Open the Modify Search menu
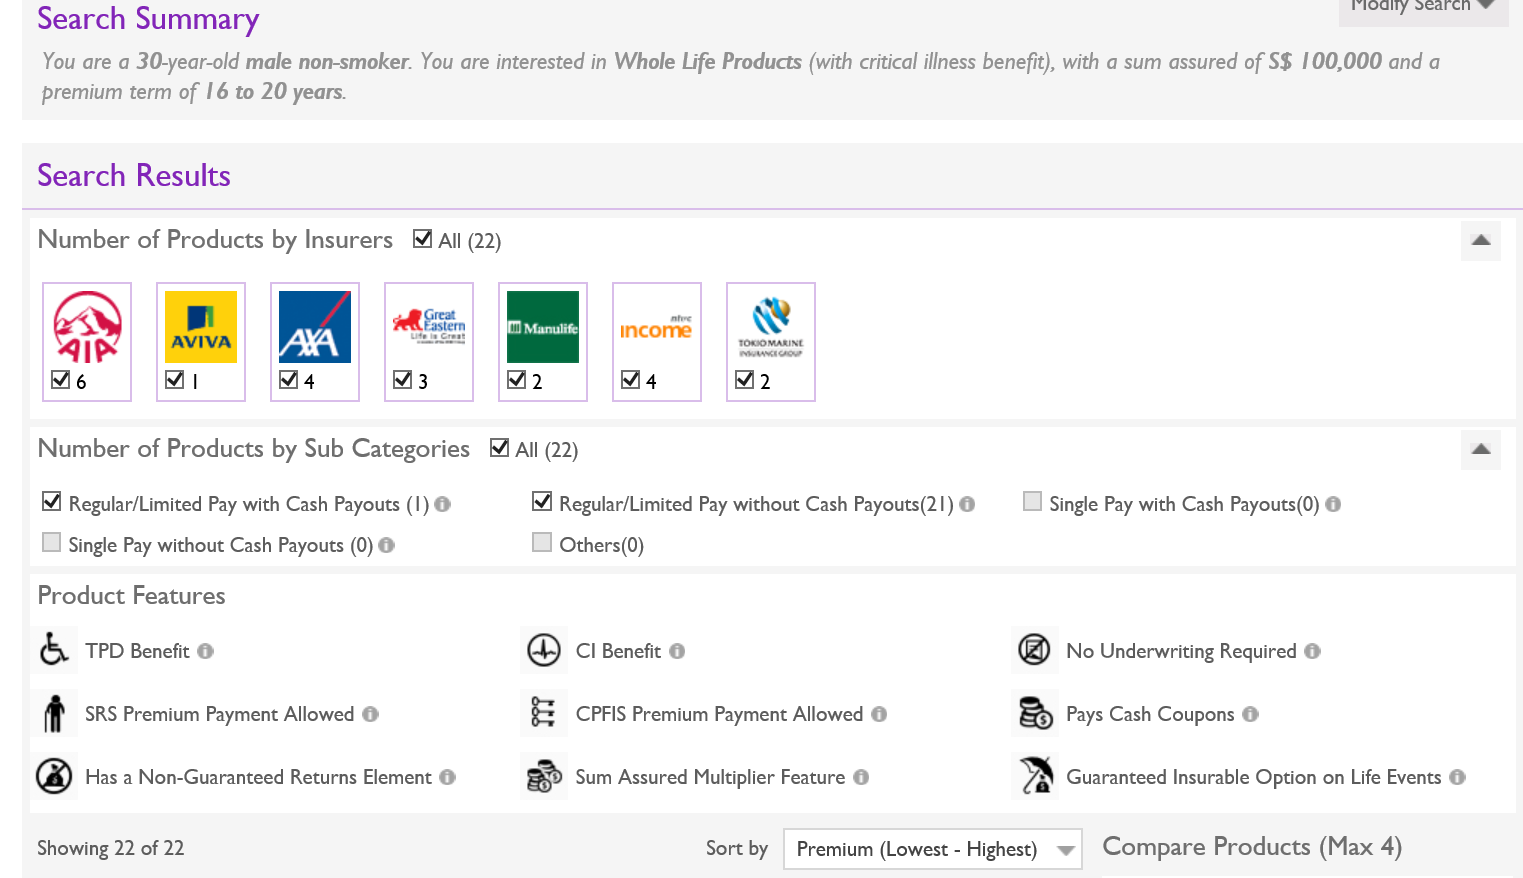Image resolution: width=1523 pixels, height=878 pixels. [x=1422, y=8]
